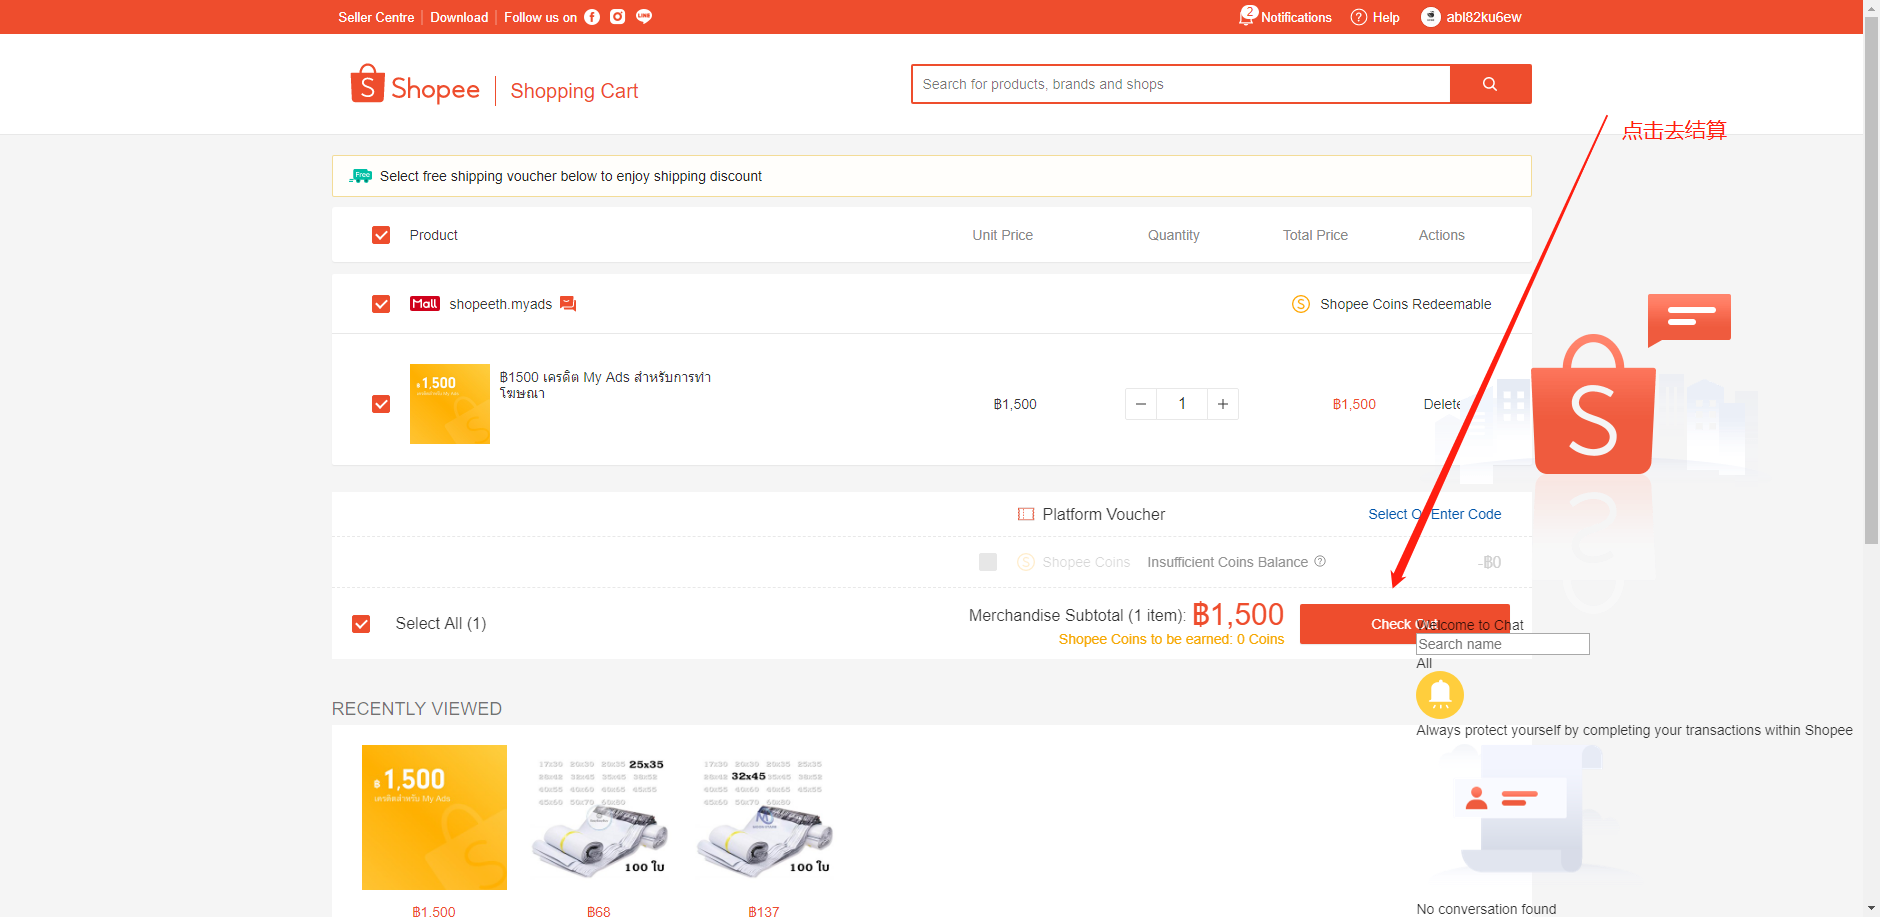Click the greyed Shopee Coins coin icon
The width and height of the screenshot is (1880, 917).
pos(1026,562)
